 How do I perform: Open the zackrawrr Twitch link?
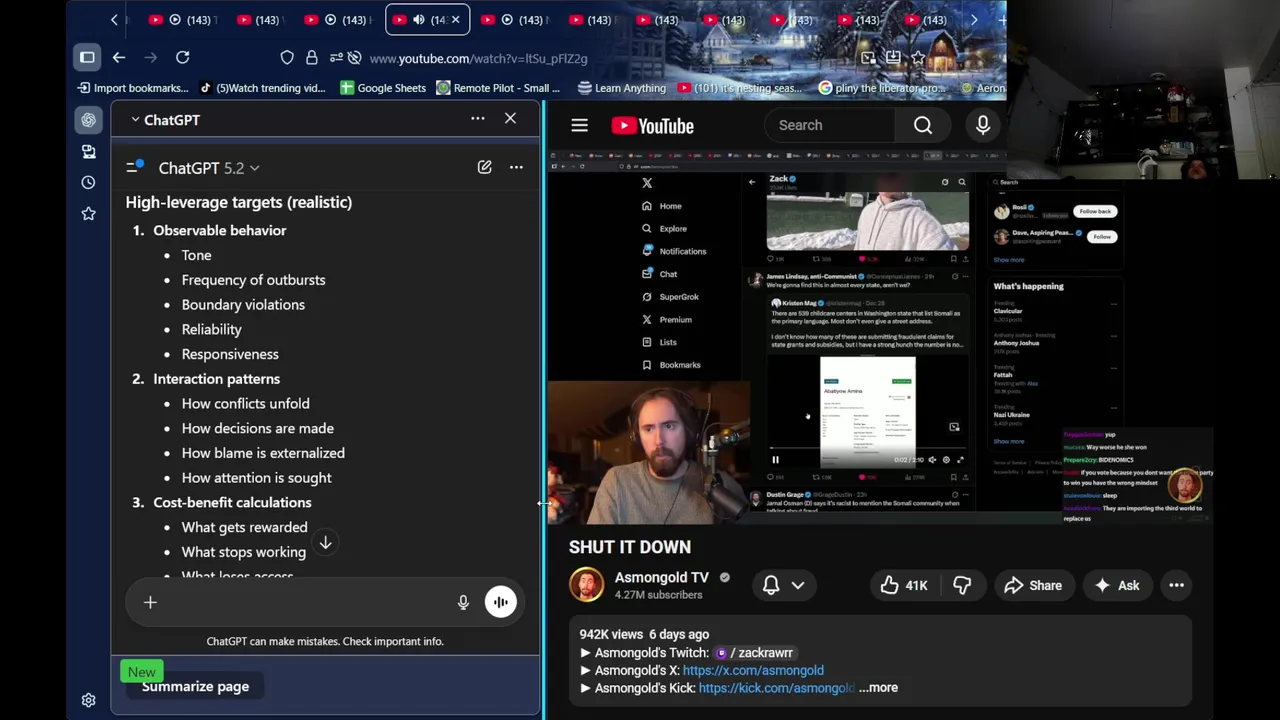tap(754, 653)
